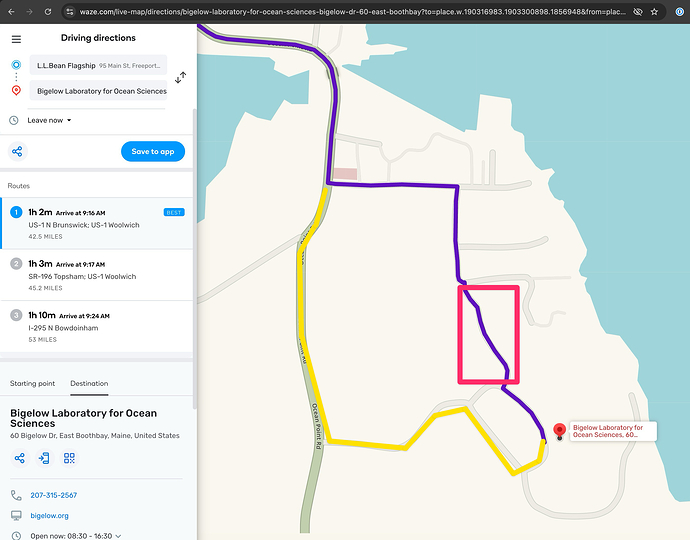Click the 53 MILES text
The image size is (690, 540).
click(43, 339)
